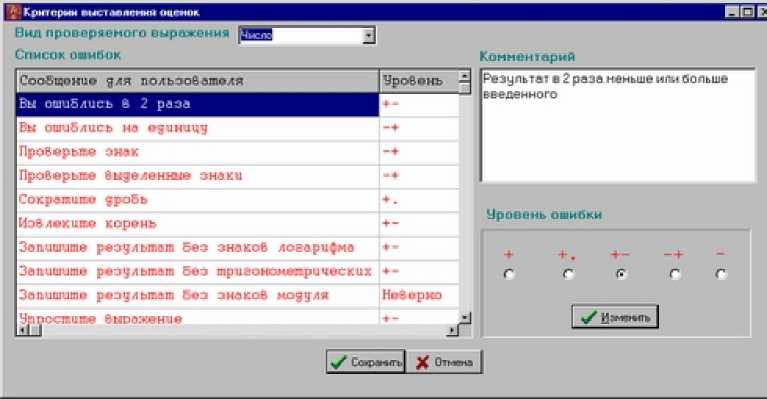
Task: Select row 'Запишите результат без знаков логарифма'
Action: [x=238, y=248]
